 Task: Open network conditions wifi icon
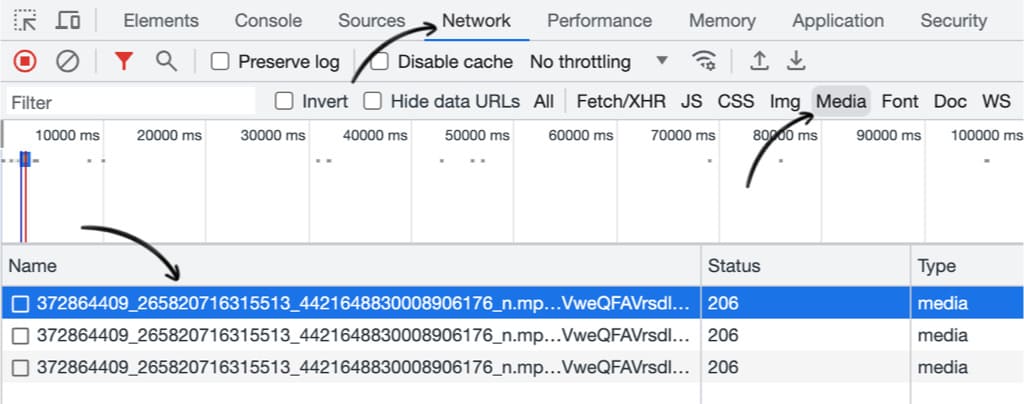[x=704, y=61]
